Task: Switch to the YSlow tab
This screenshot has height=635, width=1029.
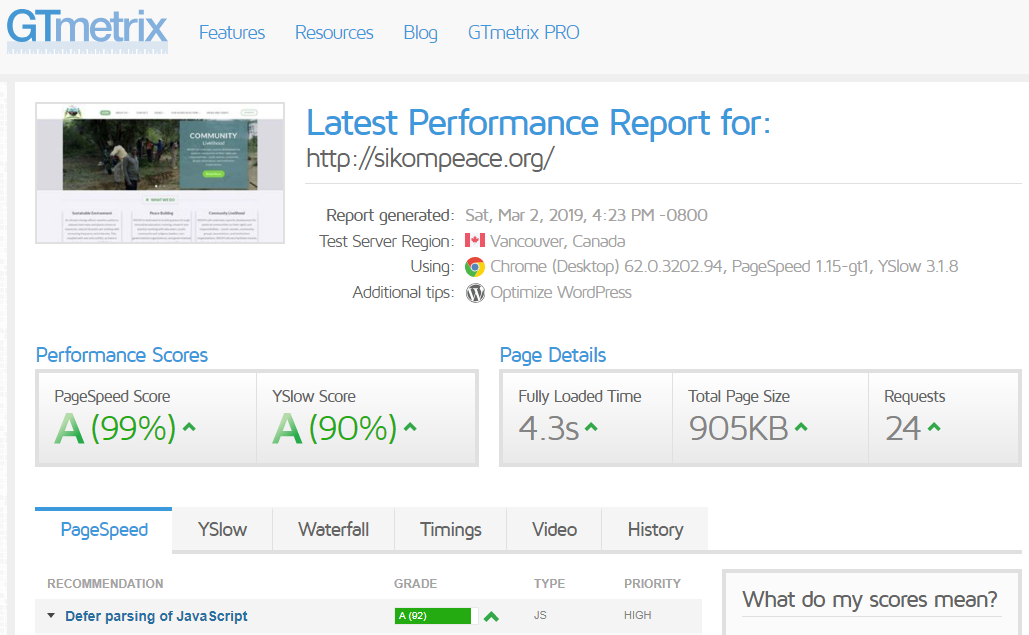Action: (222, 530)
